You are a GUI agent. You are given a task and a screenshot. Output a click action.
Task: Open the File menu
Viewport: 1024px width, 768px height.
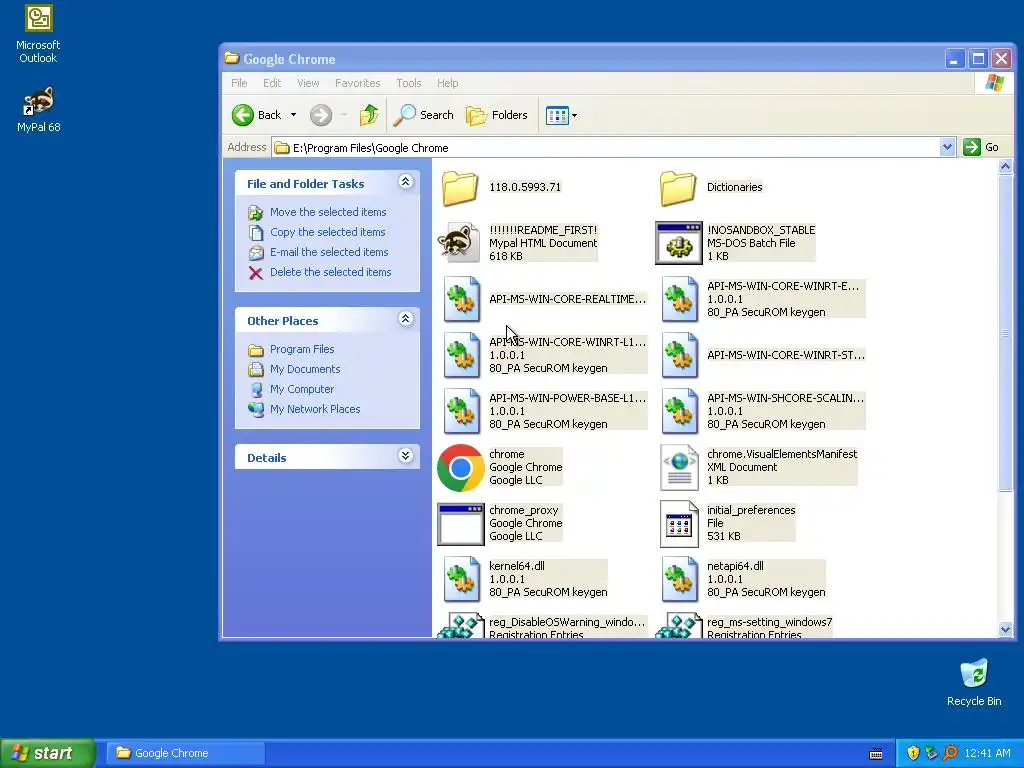pos(239,83)
